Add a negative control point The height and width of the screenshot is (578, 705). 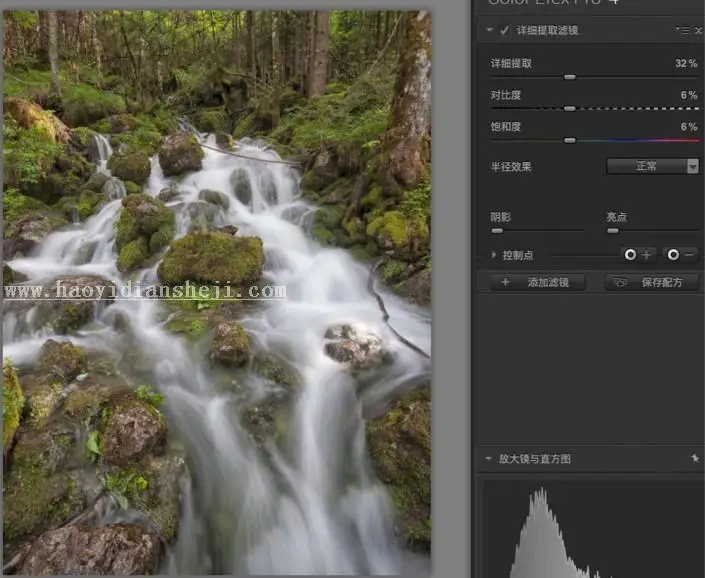[x=681, y=255]
